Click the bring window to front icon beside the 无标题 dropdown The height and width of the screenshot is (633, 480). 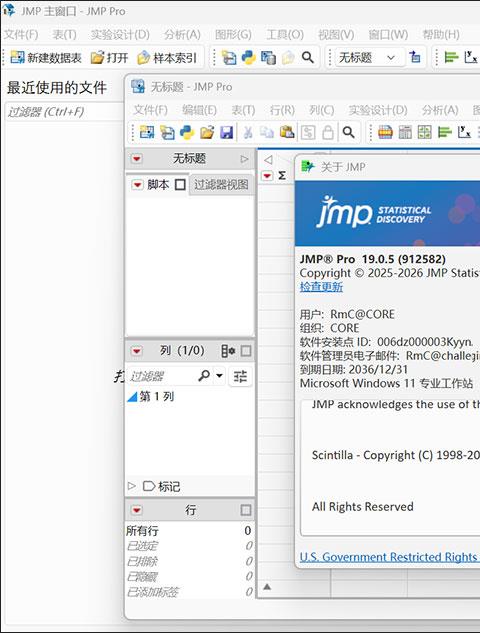pyautogui.click(x=415, y=57)
